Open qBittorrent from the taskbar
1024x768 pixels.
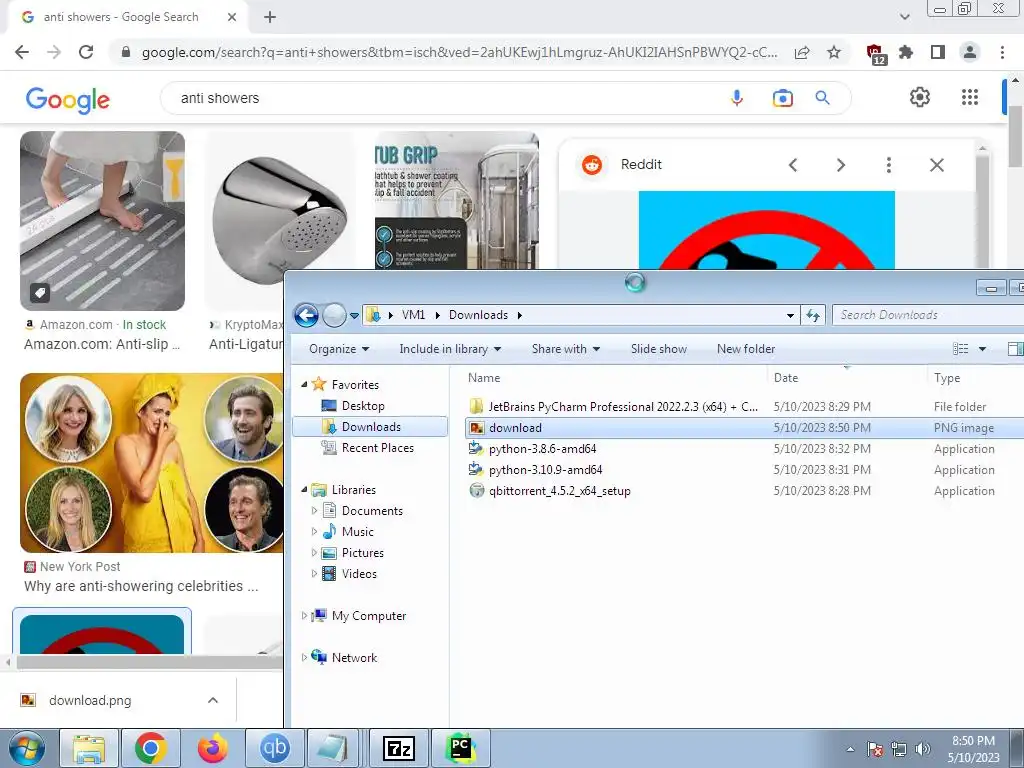coord(274,748)
